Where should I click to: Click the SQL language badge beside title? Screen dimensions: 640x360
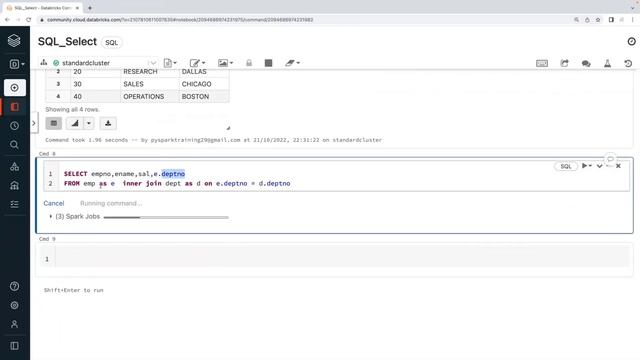click(x=111, y=42)
